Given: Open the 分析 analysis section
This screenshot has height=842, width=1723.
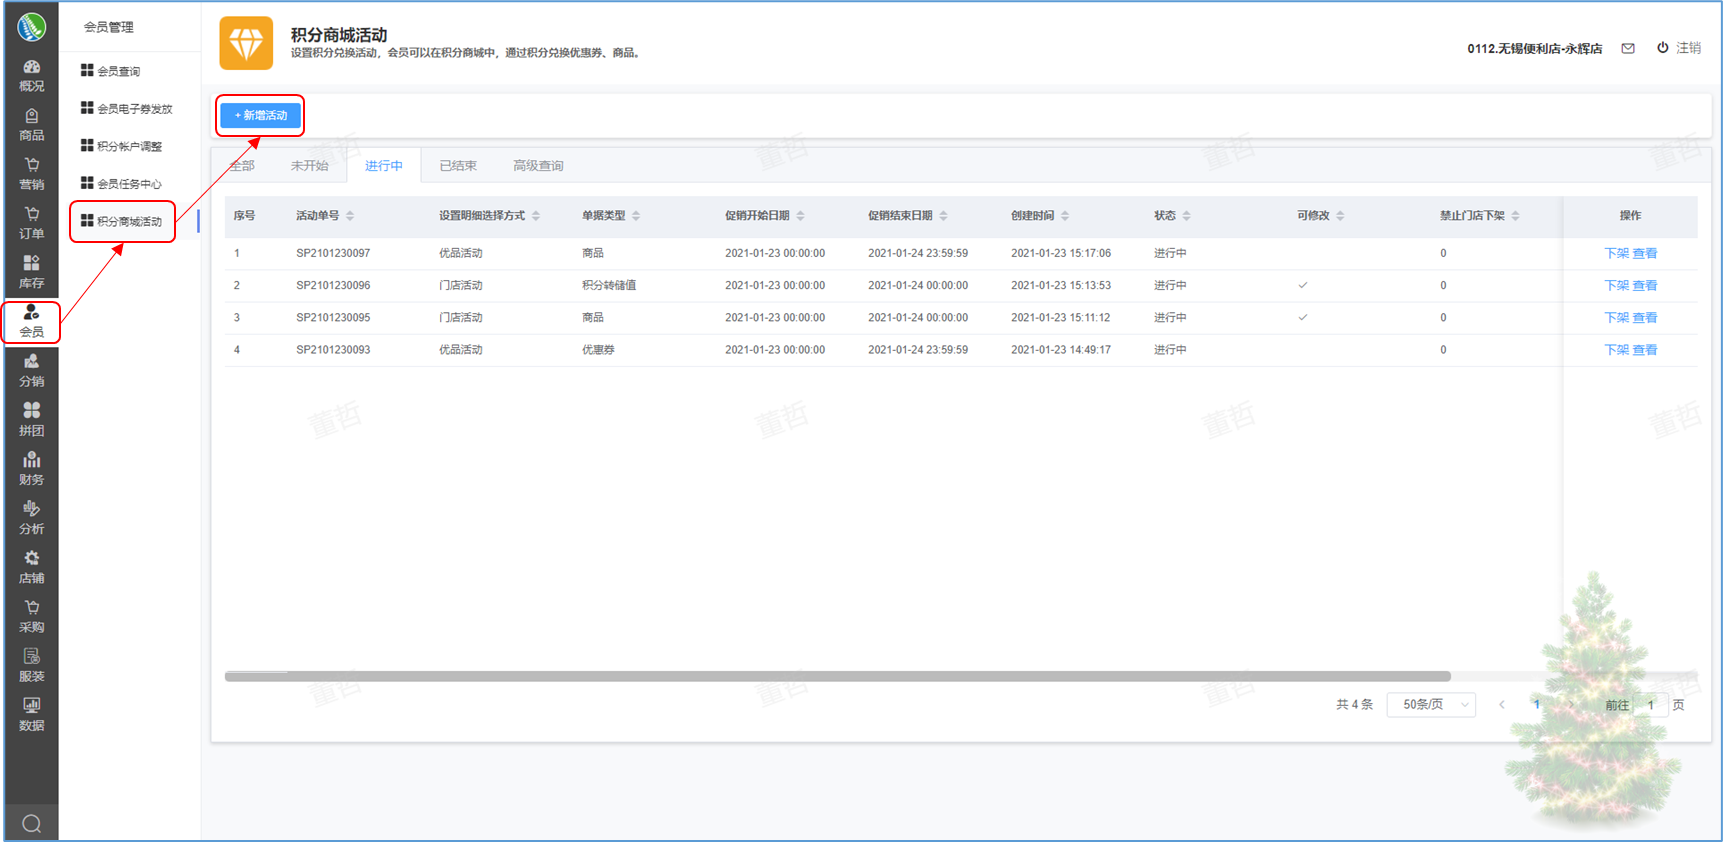Looking at the screenshot, I should [31, 518].
